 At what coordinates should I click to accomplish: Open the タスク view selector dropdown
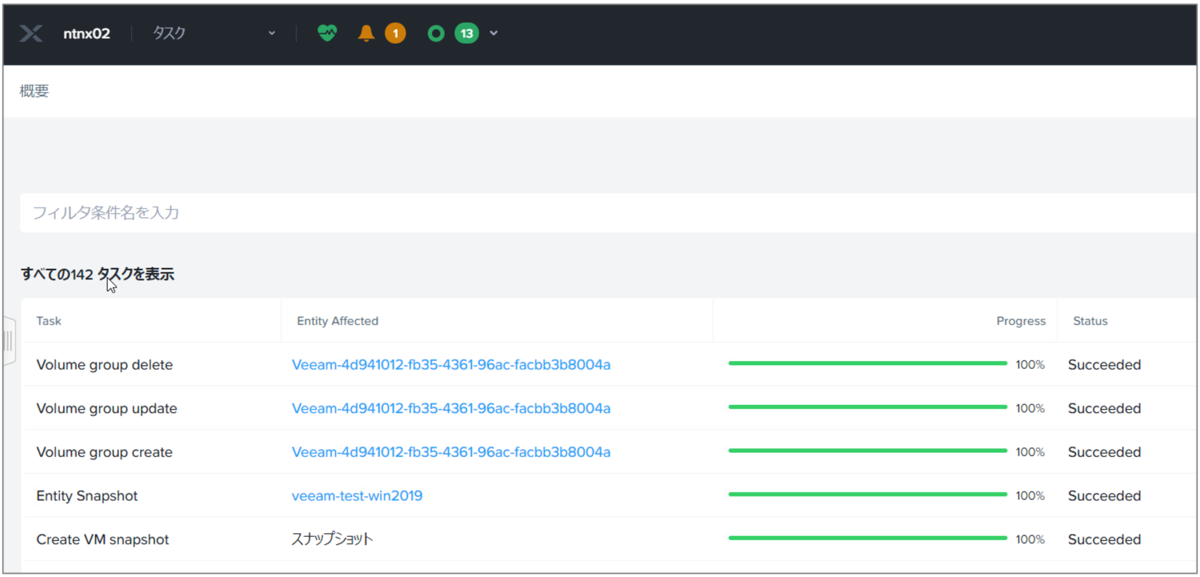[214, 33]
